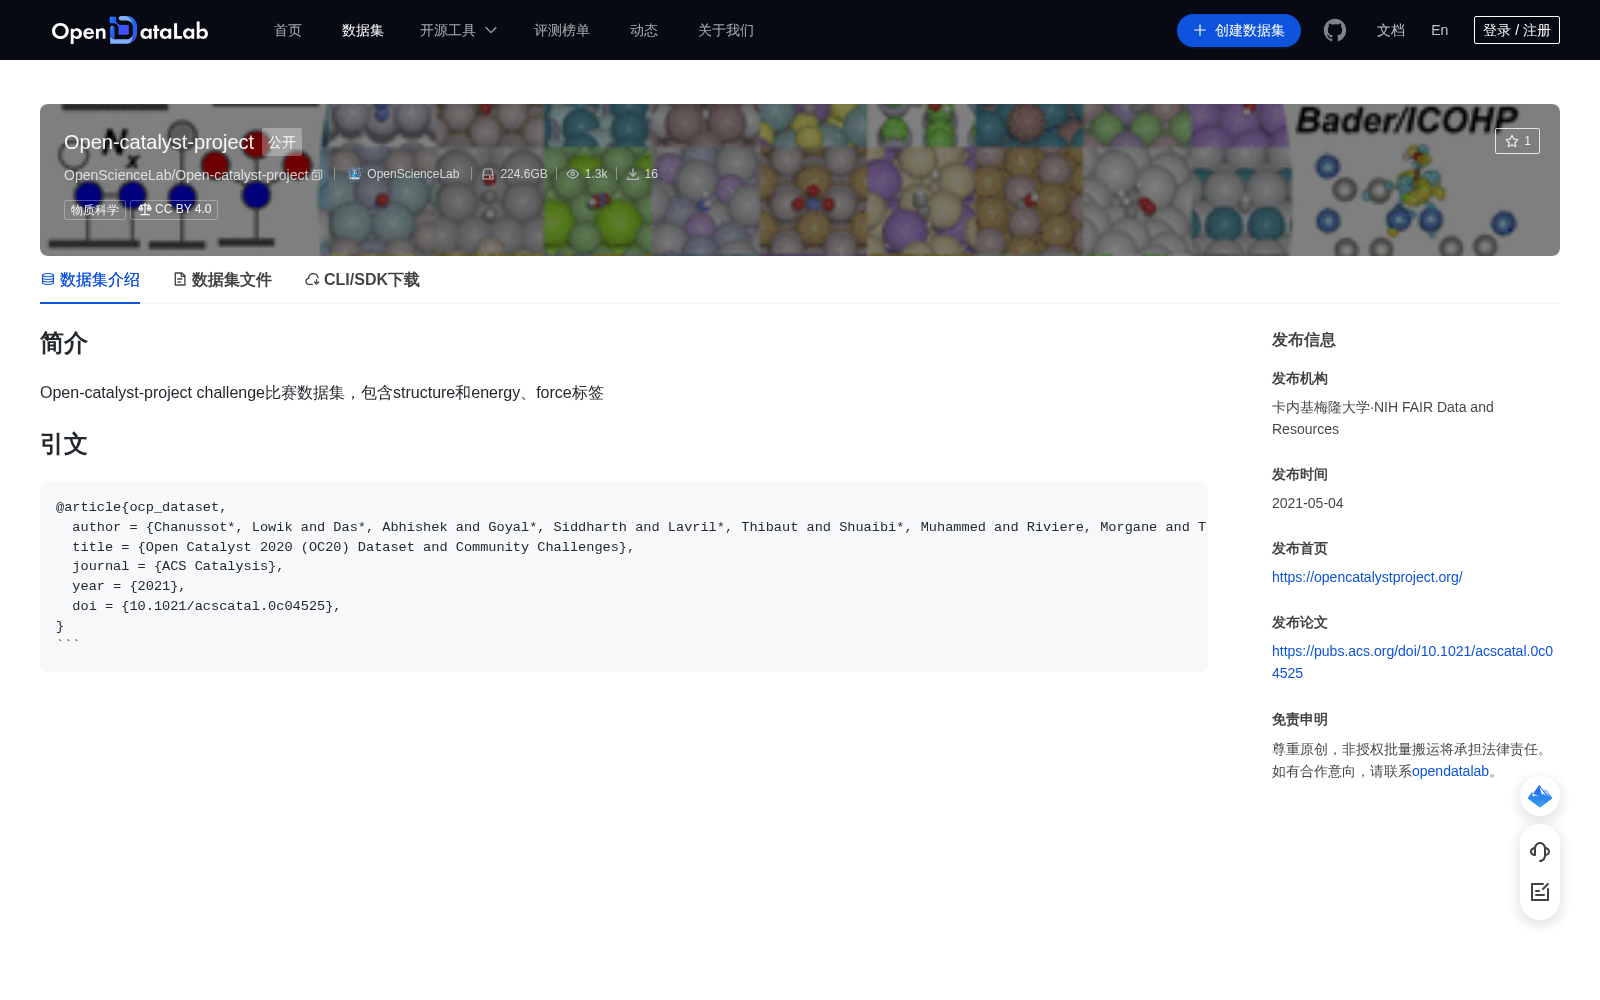This screenshot has height=1000, width=1600.
Task: Click the Open-catalyst-project dataset title
Action: coord(159,142)
